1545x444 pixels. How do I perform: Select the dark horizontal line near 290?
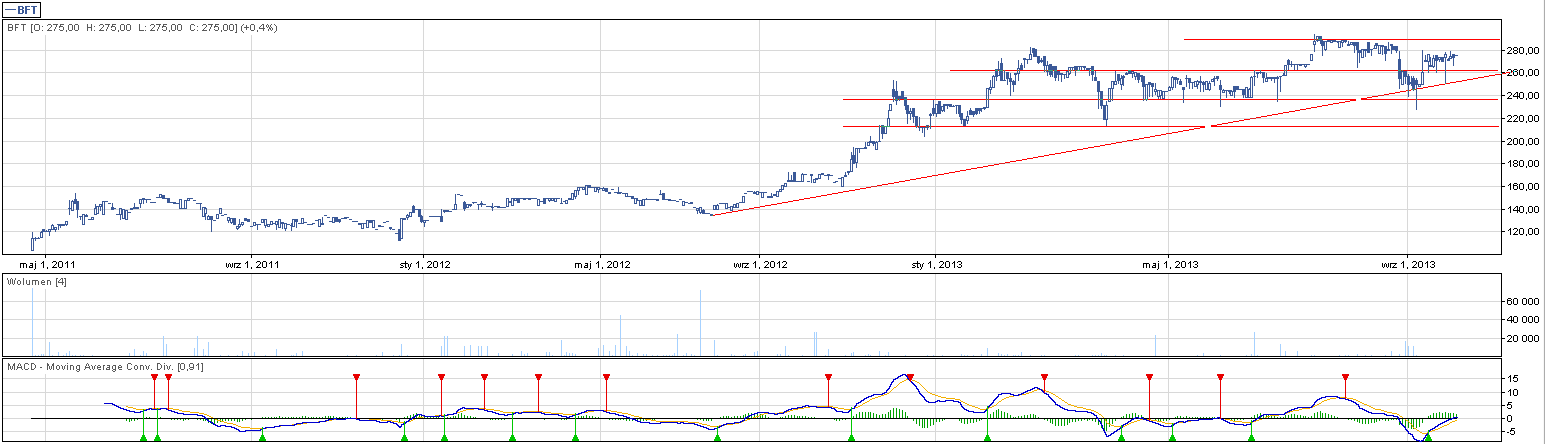point(1342,39)
